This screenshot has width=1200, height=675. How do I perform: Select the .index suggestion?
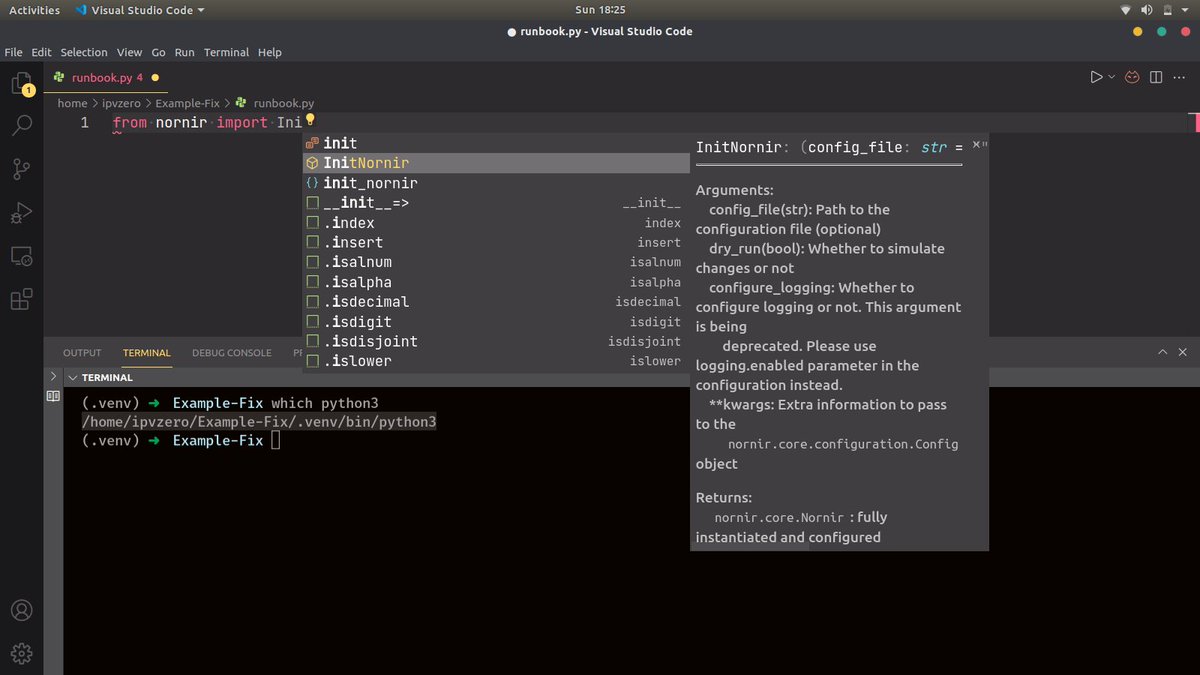(x=496, y=223)
